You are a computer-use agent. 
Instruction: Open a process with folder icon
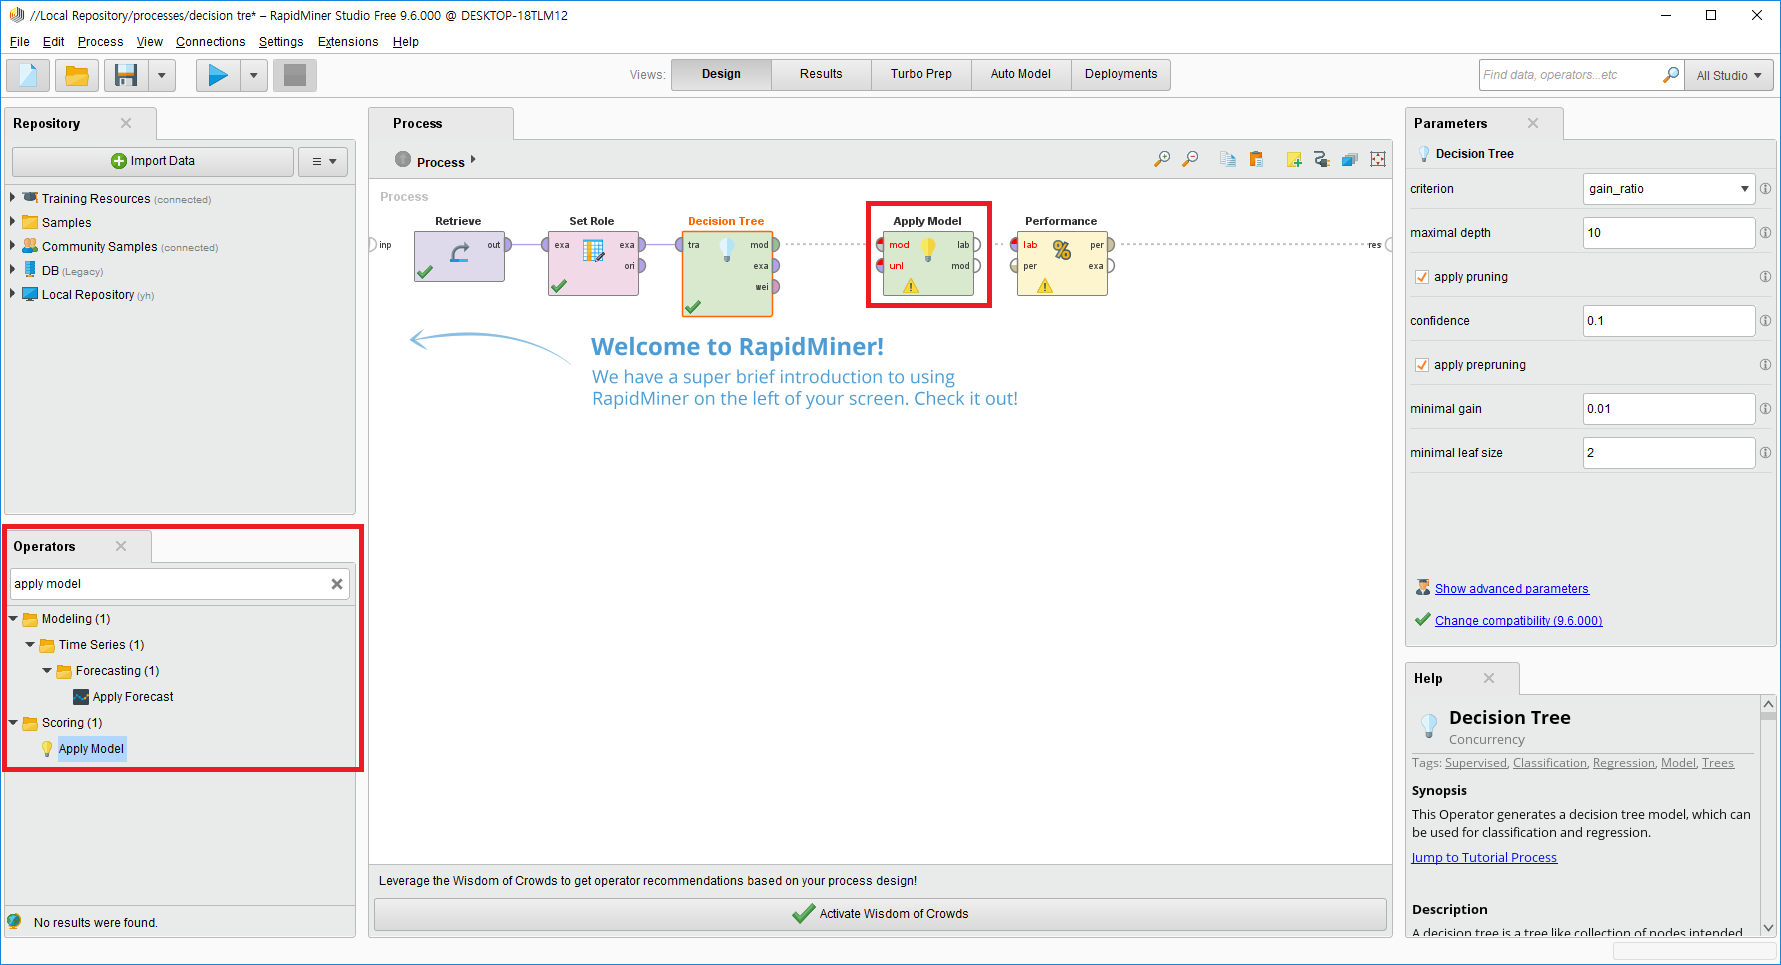click(77, 75)
